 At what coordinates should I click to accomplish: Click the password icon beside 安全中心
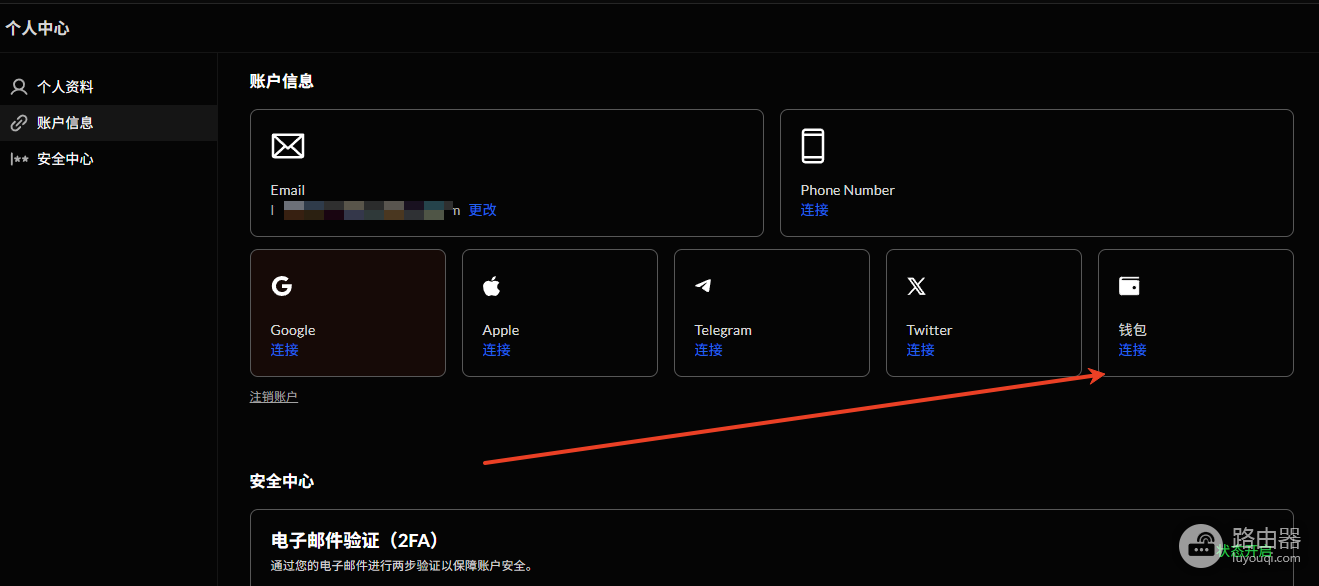click(19, 159)
